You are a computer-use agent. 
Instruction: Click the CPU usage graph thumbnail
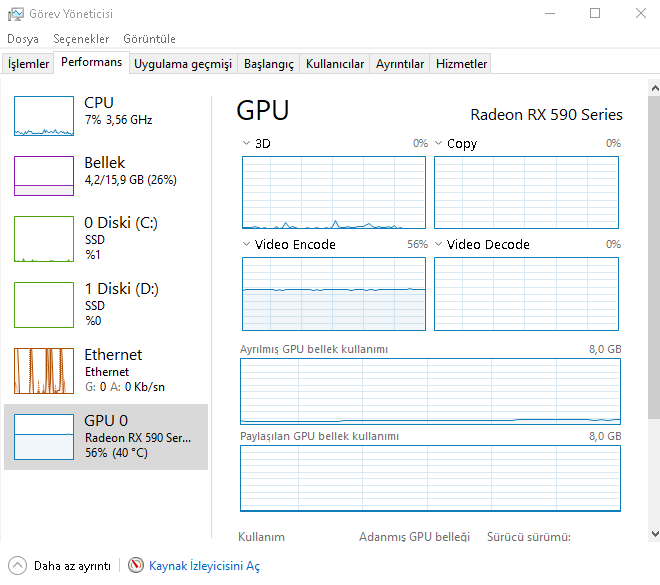click(x=44, y=116)
